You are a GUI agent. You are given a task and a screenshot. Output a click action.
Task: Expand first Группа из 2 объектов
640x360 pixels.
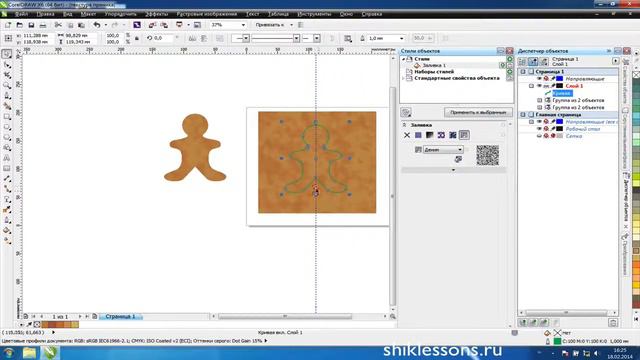pos(540,100)
